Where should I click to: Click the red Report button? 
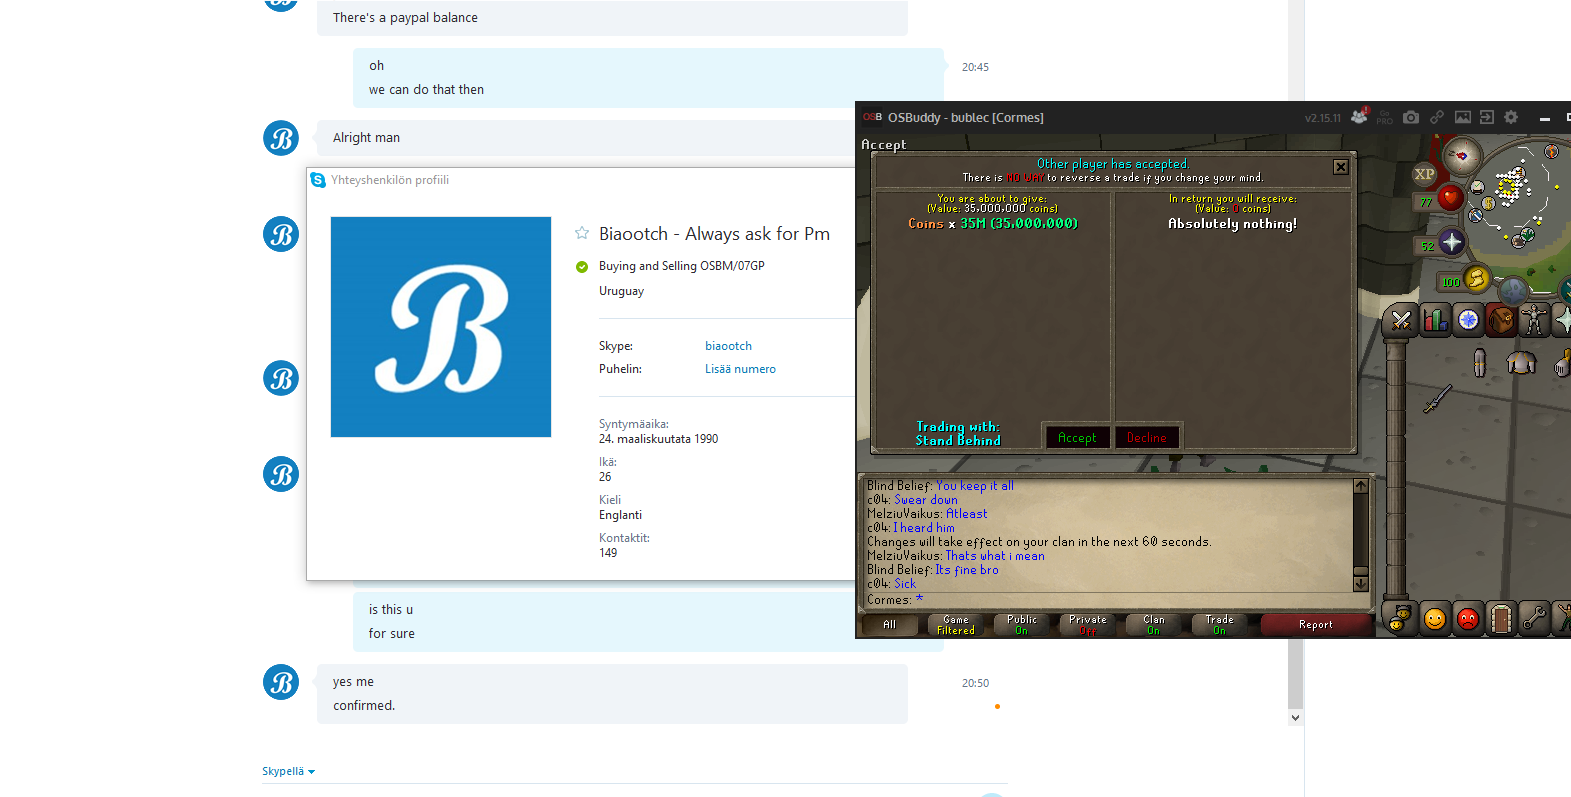tap(1316, 625)
